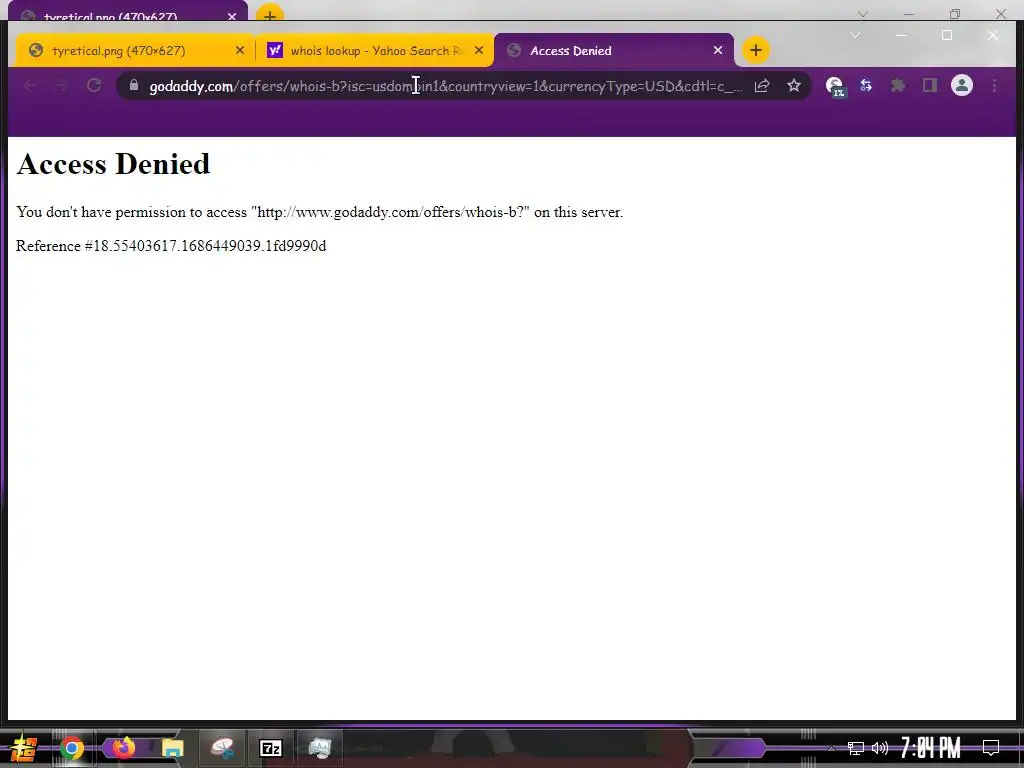Restore down the background Chrome window
The height and width of the screenshot is (768, 1024).
click(x=955, y=14)
